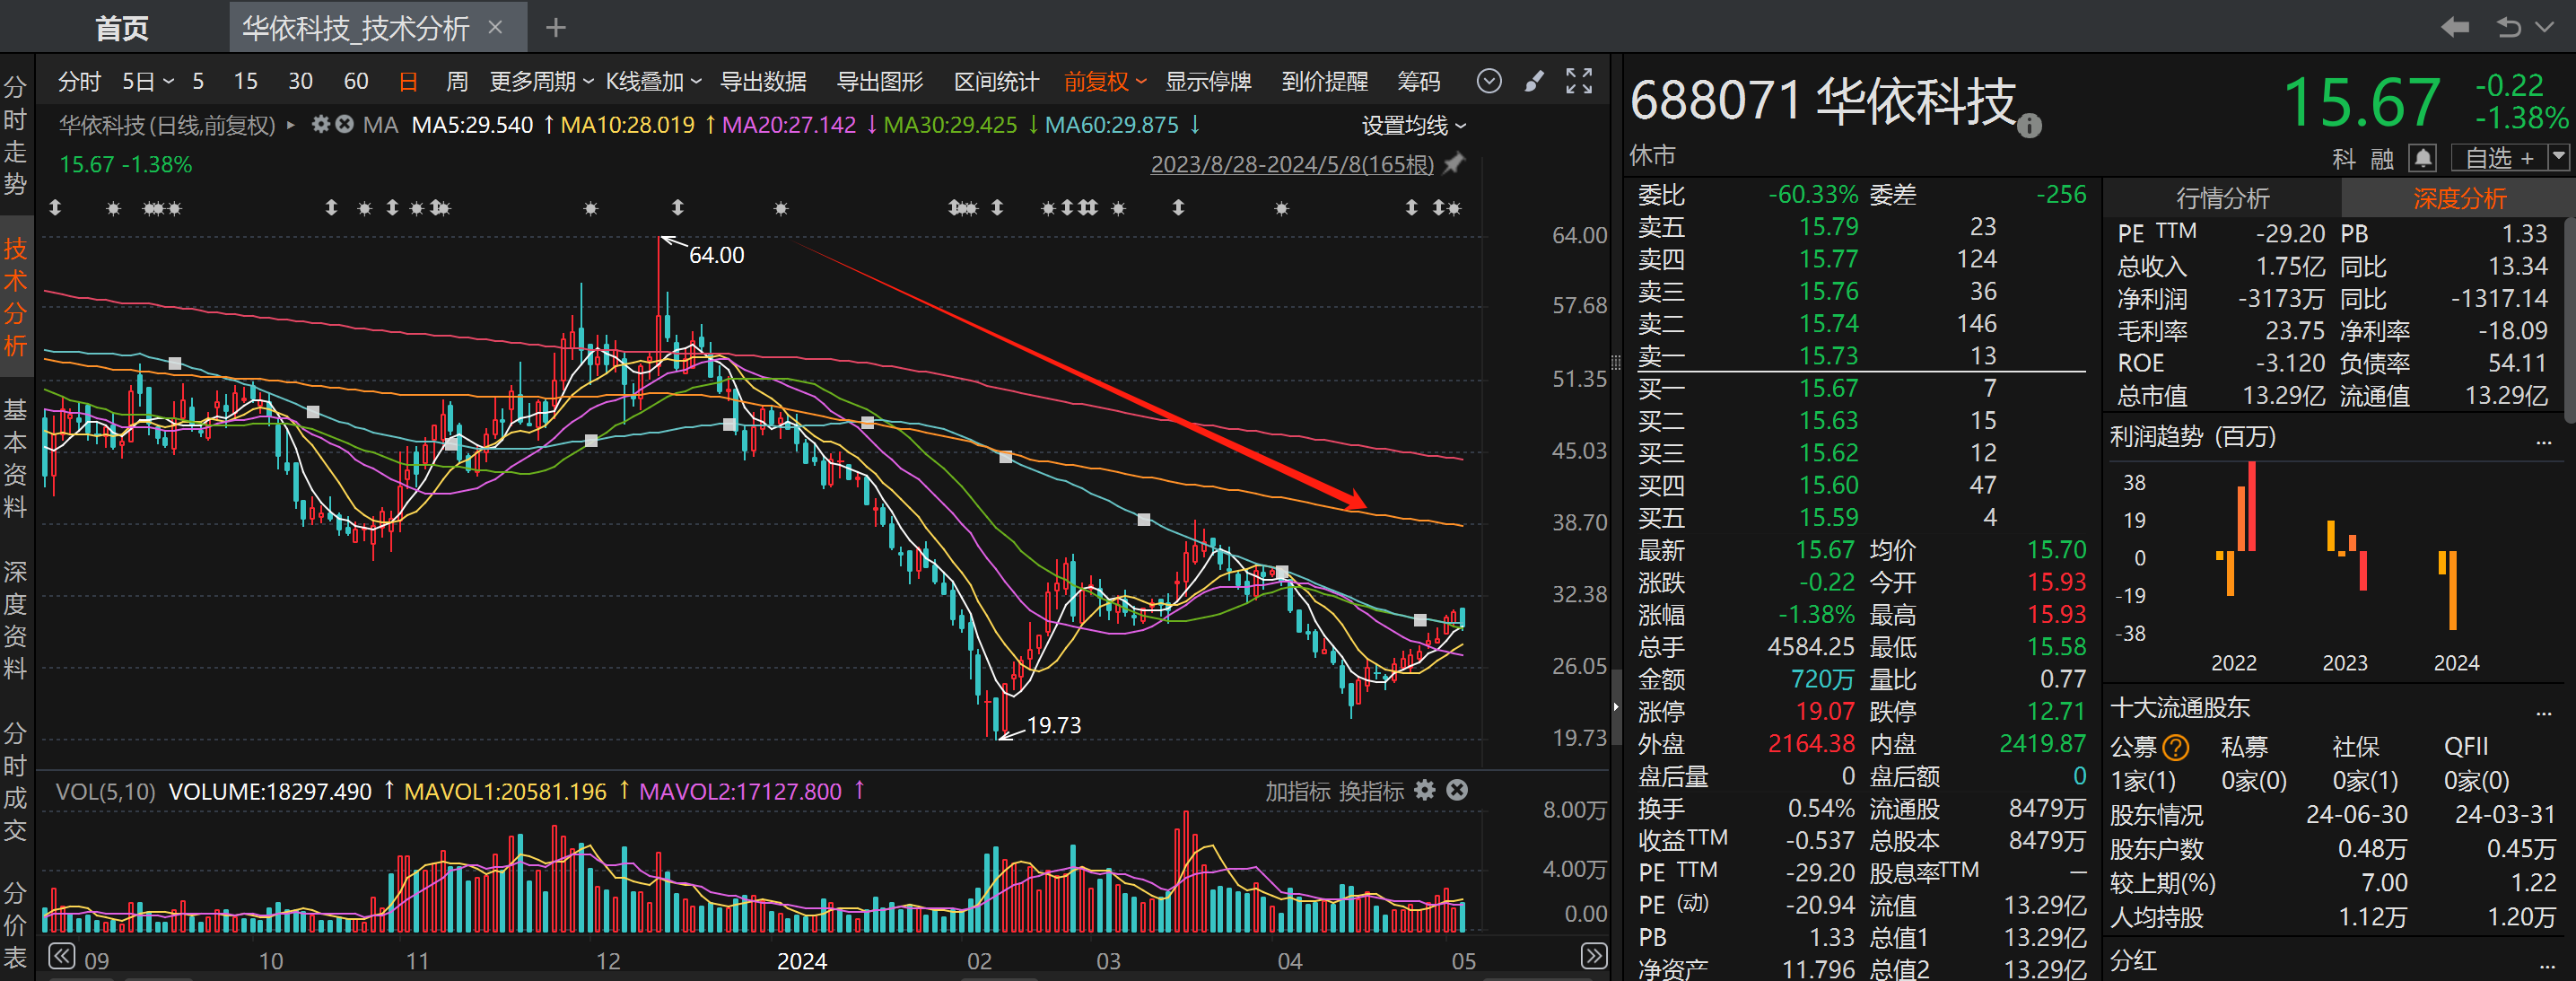Toggle 显示停牌 display option
Image resolution: width=2576 pixels, height=981 pixels.
pyautogui.click(x=1208, y=81)
